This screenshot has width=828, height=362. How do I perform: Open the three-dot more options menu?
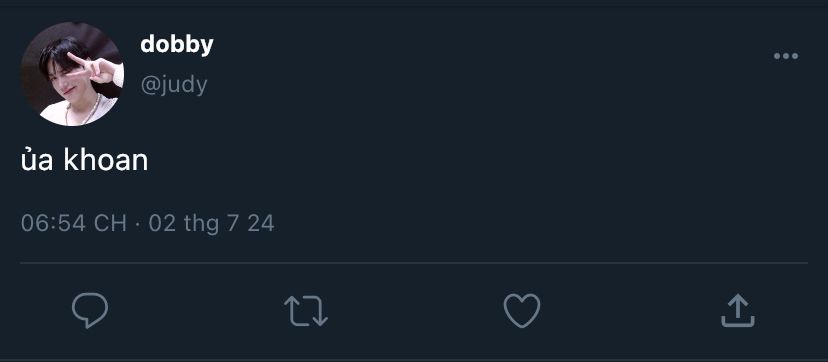tap(786, 56)
